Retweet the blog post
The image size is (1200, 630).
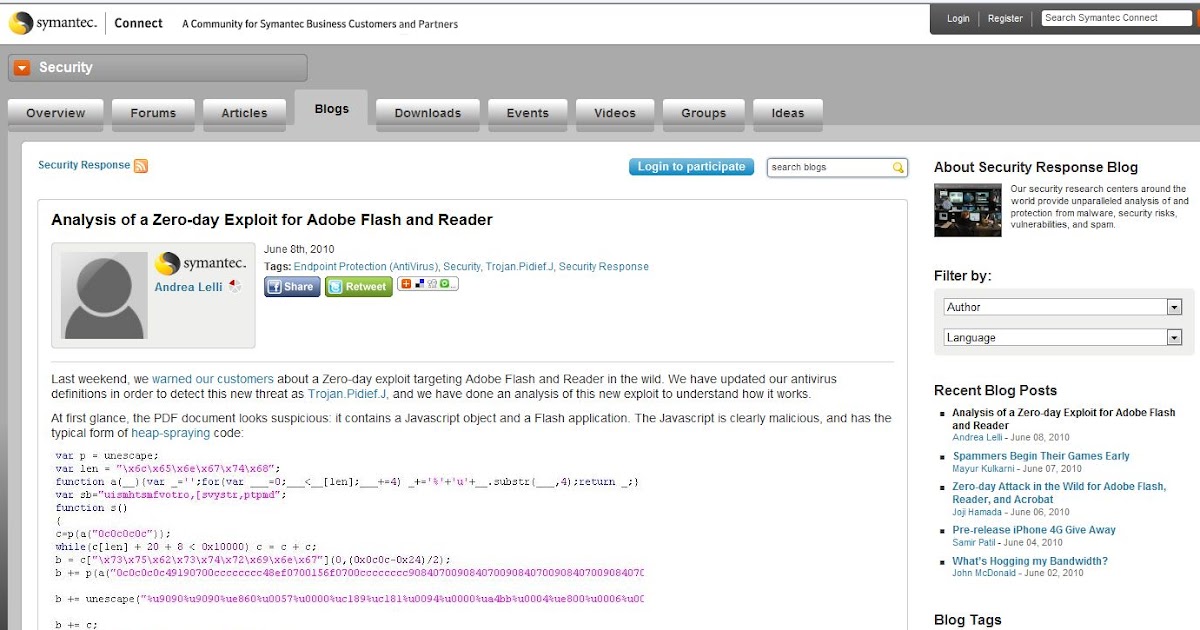(x=359, y=287)
